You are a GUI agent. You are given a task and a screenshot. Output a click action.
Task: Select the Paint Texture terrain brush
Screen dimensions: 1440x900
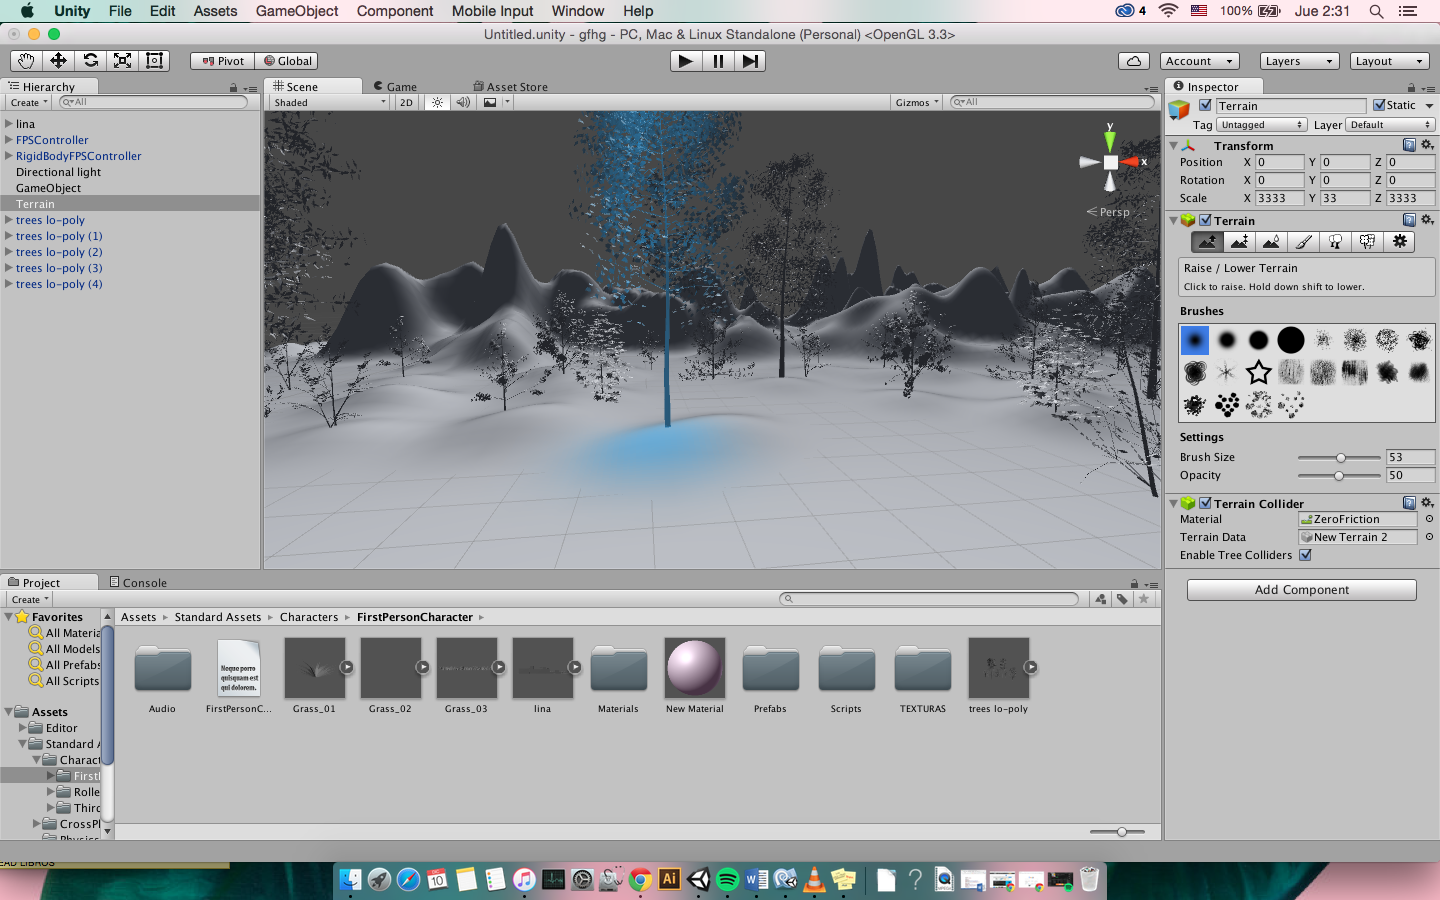click(x=1303, y=241)
